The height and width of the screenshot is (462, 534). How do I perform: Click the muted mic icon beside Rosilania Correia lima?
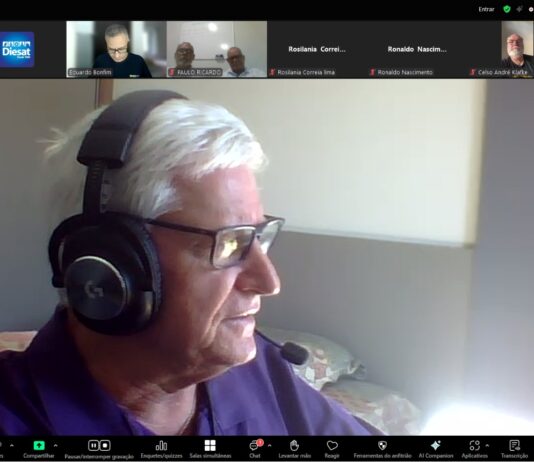(272, 72)
